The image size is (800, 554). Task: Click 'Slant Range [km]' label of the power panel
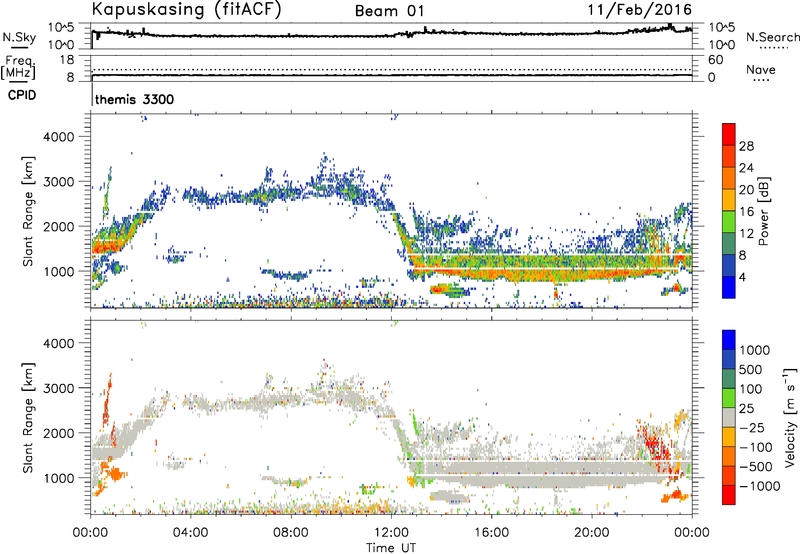[x=28, y=211]
